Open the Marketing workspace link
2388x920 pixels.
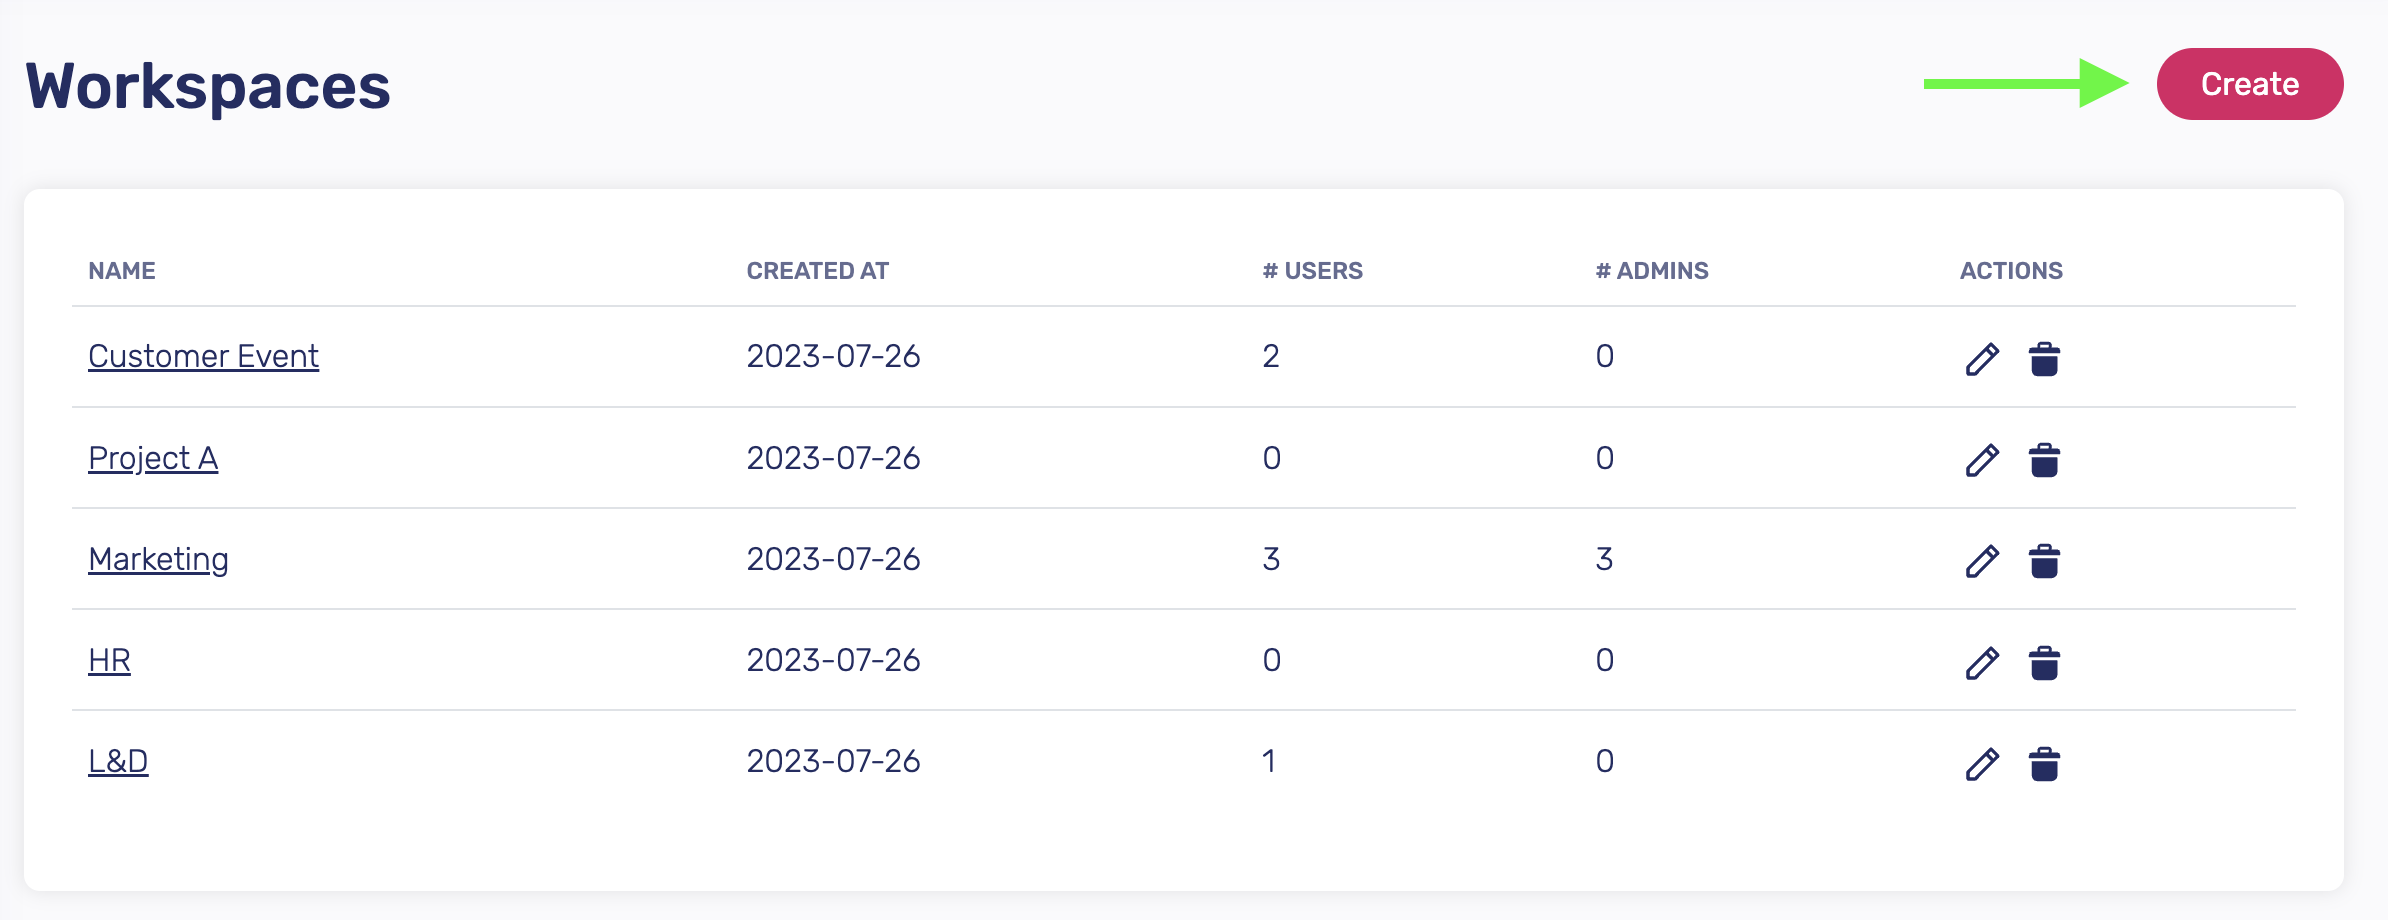158,560
